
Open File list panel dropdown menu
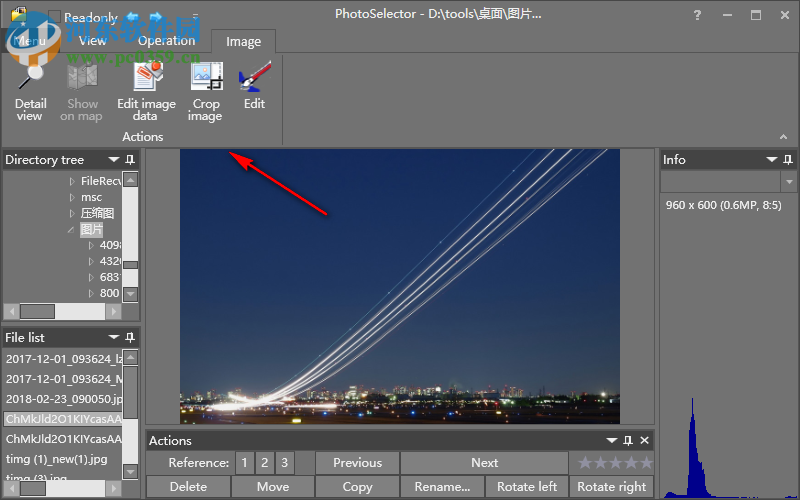[x=114, y=337]
